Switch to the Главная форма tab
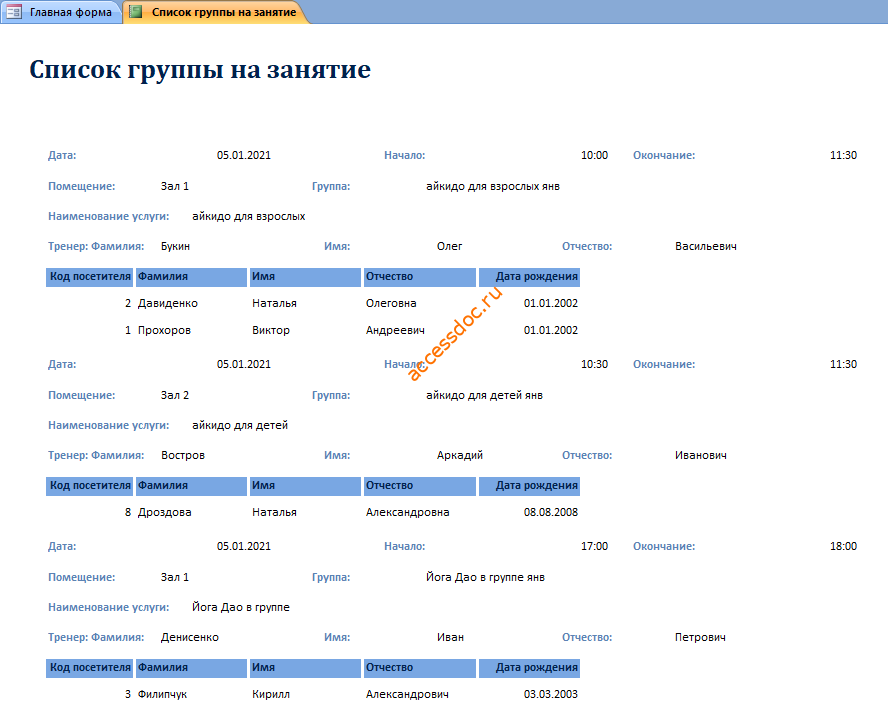Screen dimensions: 888x707 [x=61, y=12]
